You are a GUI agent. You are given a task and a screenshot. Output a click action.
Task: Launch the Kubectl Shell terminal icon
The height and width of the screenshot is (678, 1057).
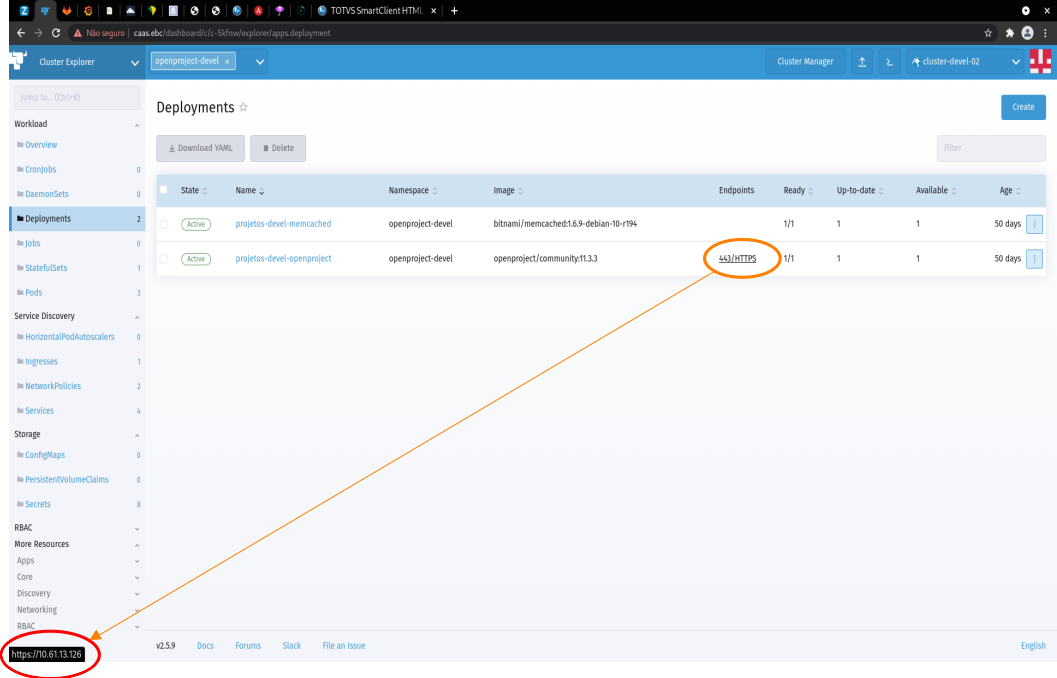pos(889,61)
